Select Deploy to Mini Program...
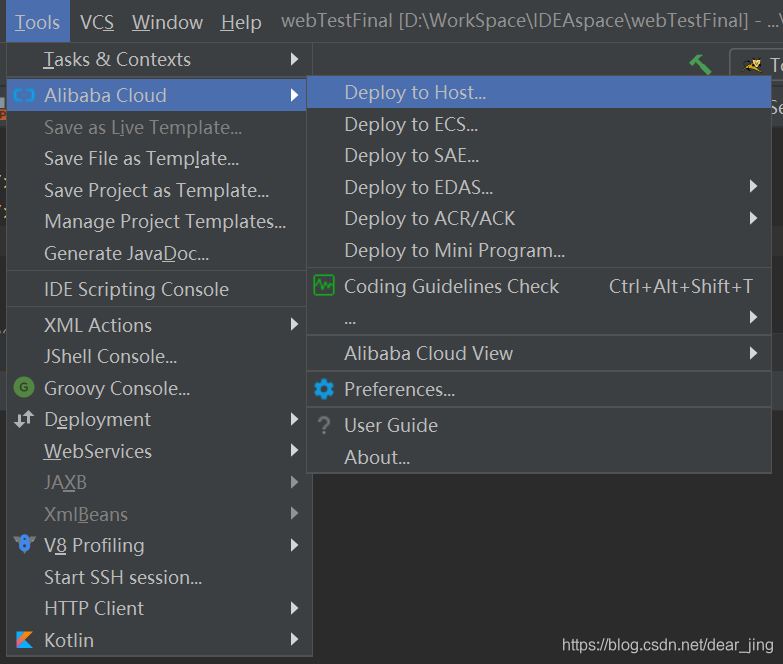The height and width of the screenshot is (664, 783). (539, 250)
